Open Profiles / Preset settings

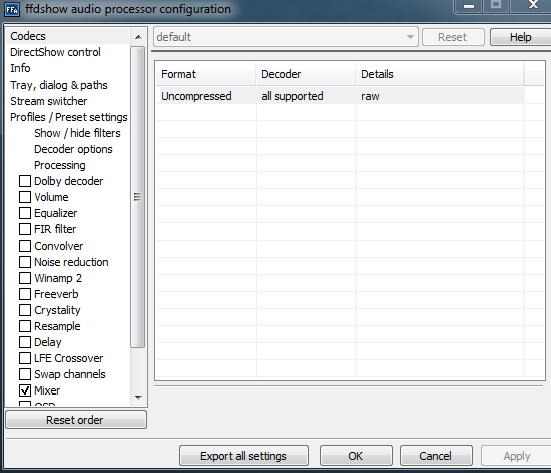69,117
